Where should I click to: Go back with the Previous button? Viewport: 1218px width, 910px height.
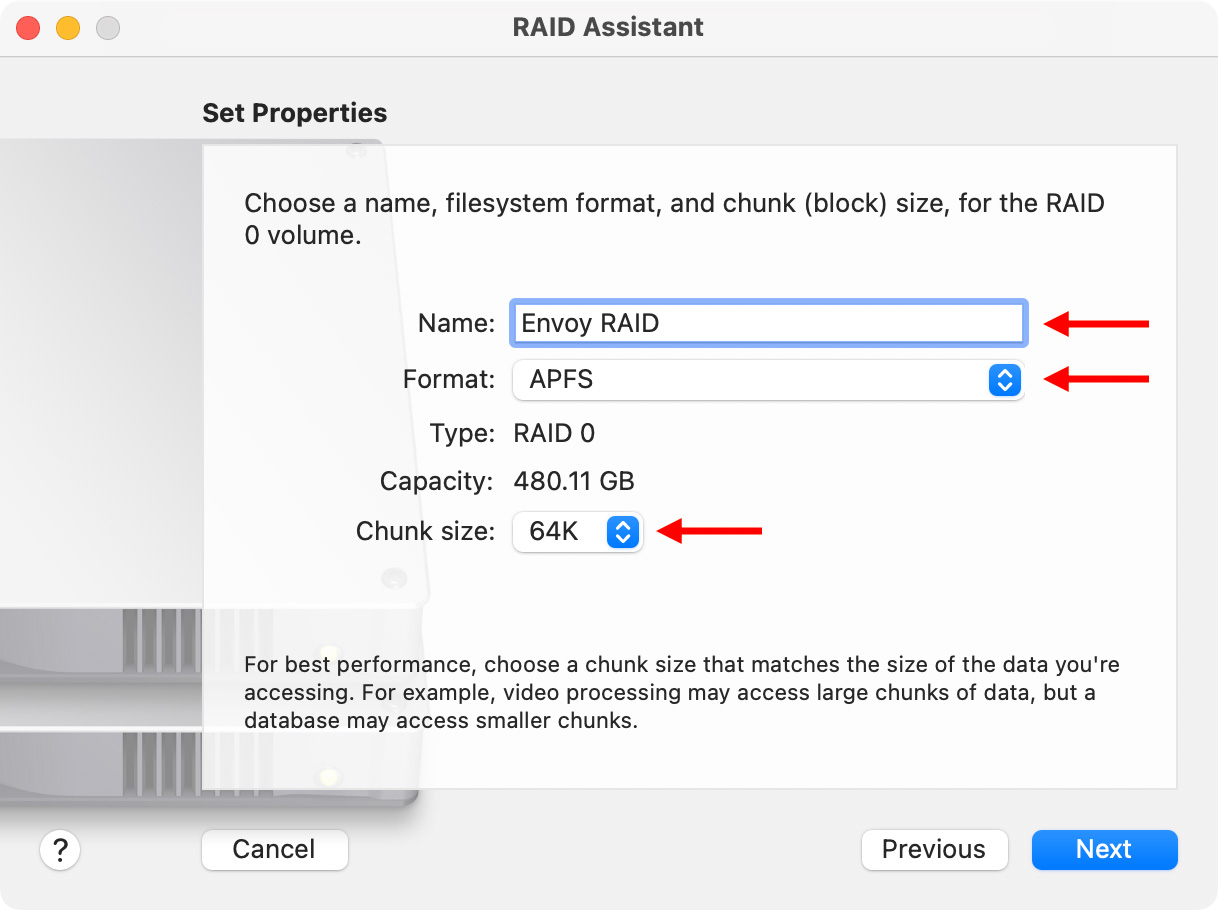[x=934, y=850]
